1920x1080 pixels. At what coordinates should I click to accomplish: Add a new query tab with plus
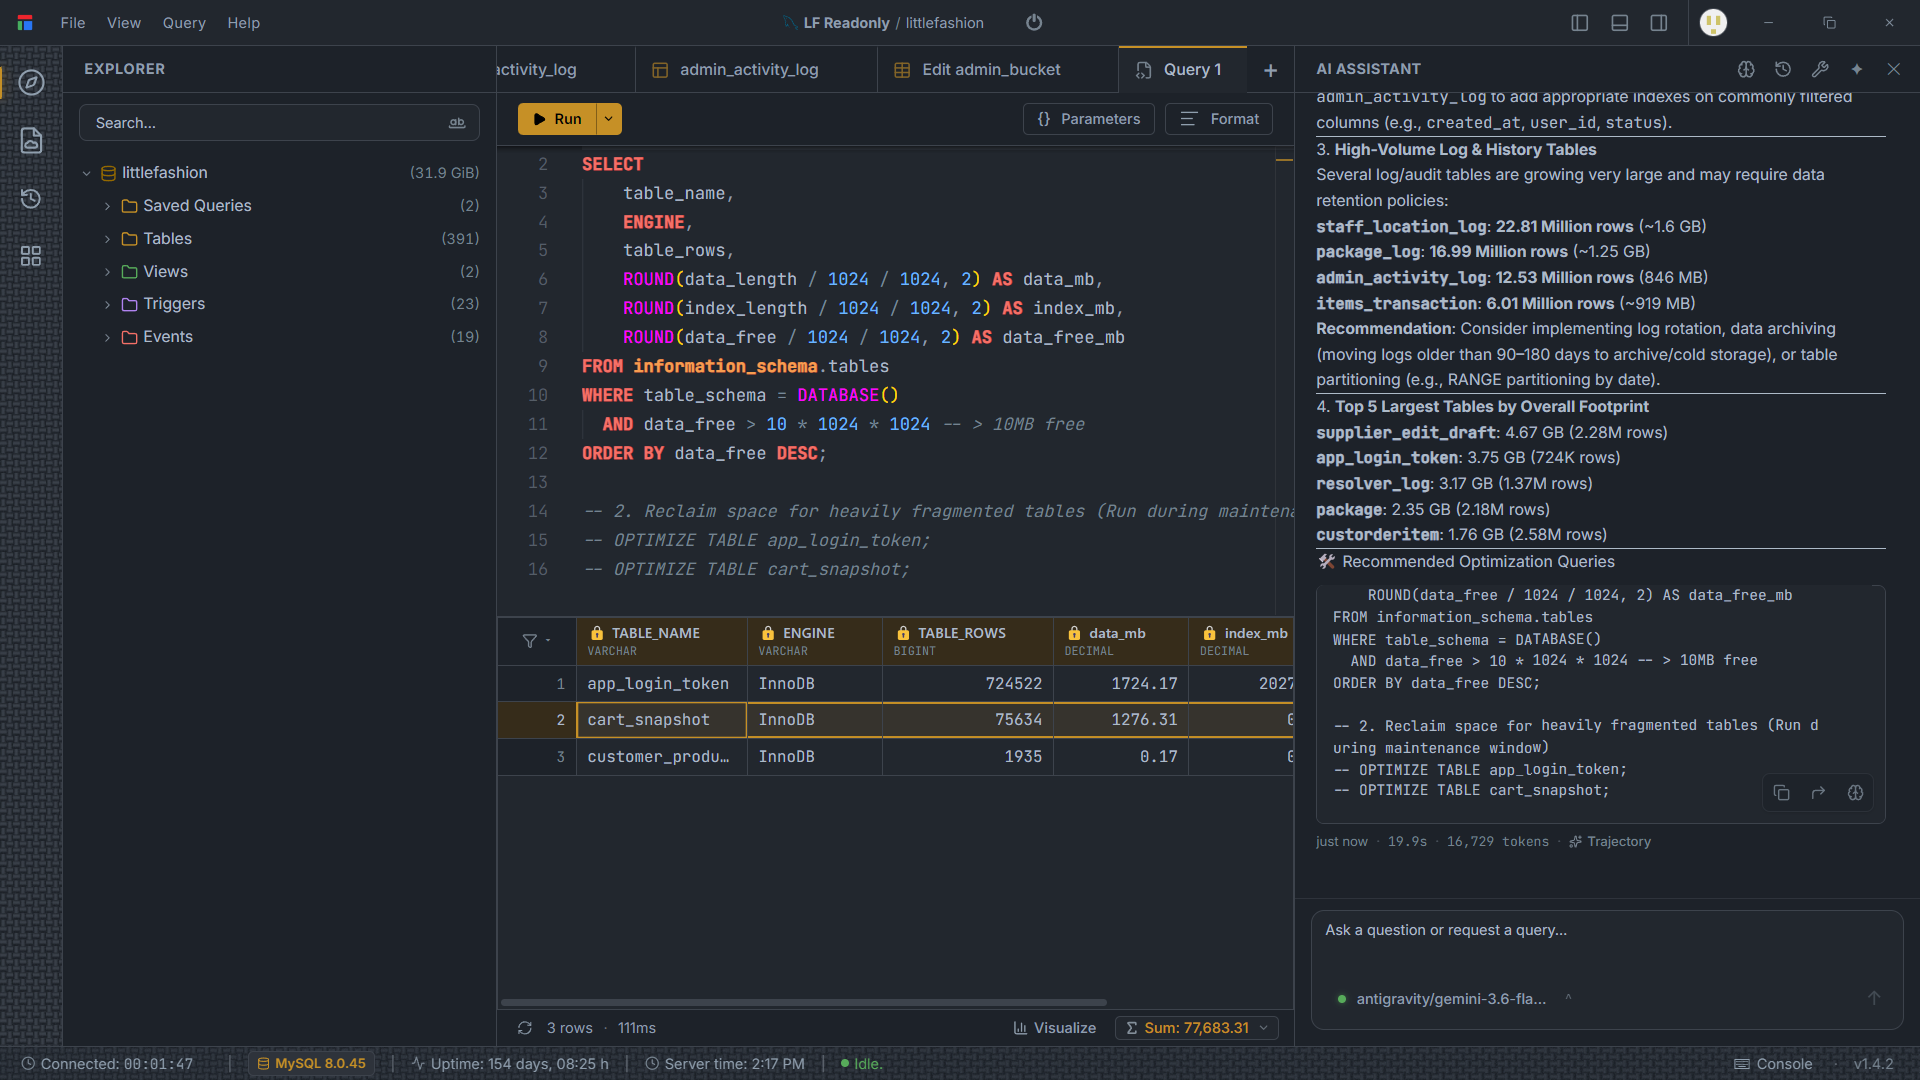tap(1270, 70)
